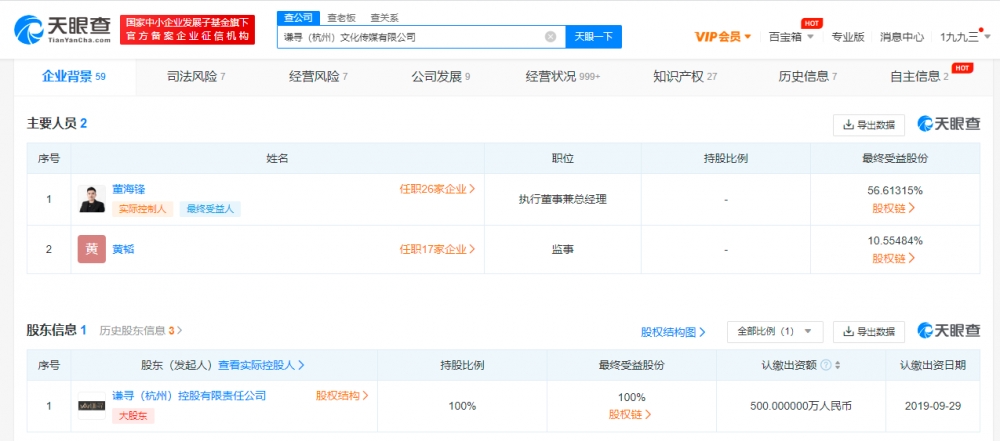The width and height of the screenshot is (1000, 441).
Task: Open 董海锋 profile name link
Action: tap(129, 190)
